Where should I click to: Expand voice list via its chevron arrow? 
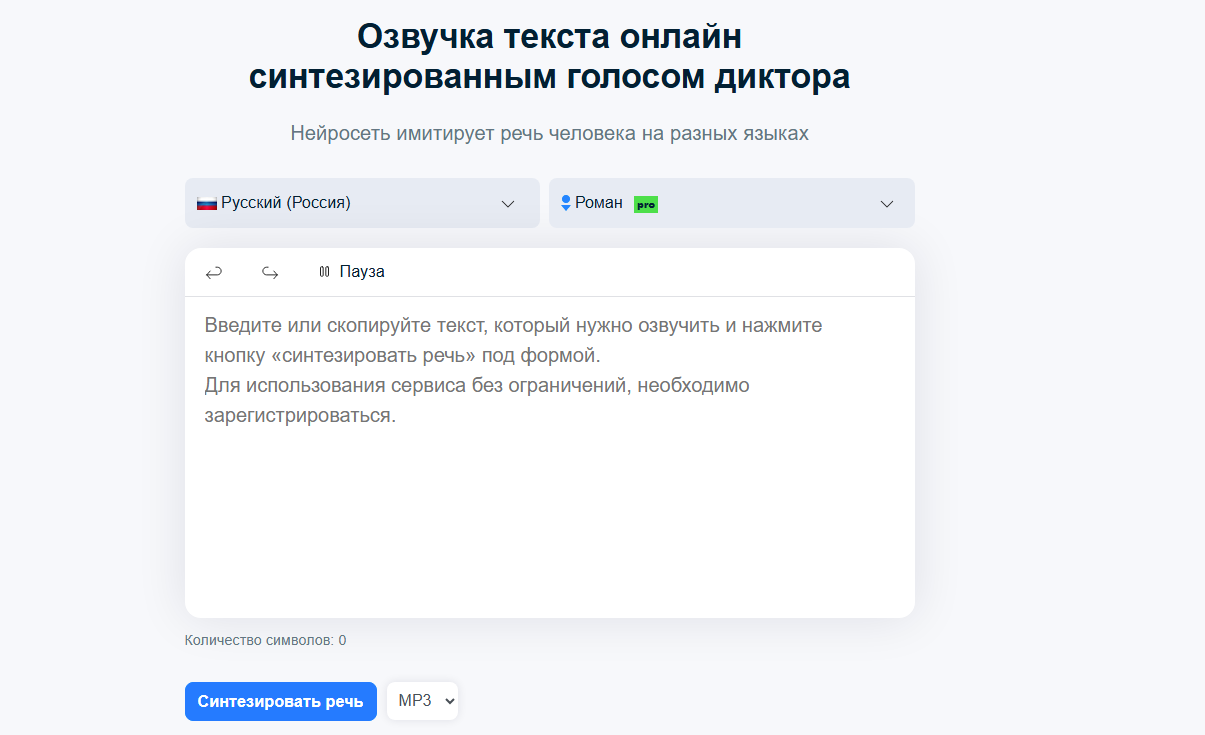pyautogui.click(x=886, y=204)
